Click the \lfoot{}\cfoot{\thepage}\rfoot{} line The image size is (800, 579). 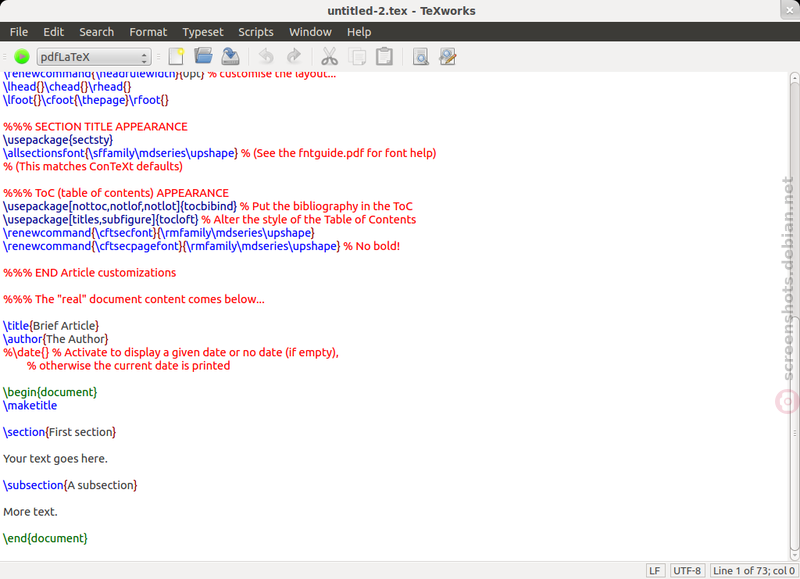pos(86,100)
